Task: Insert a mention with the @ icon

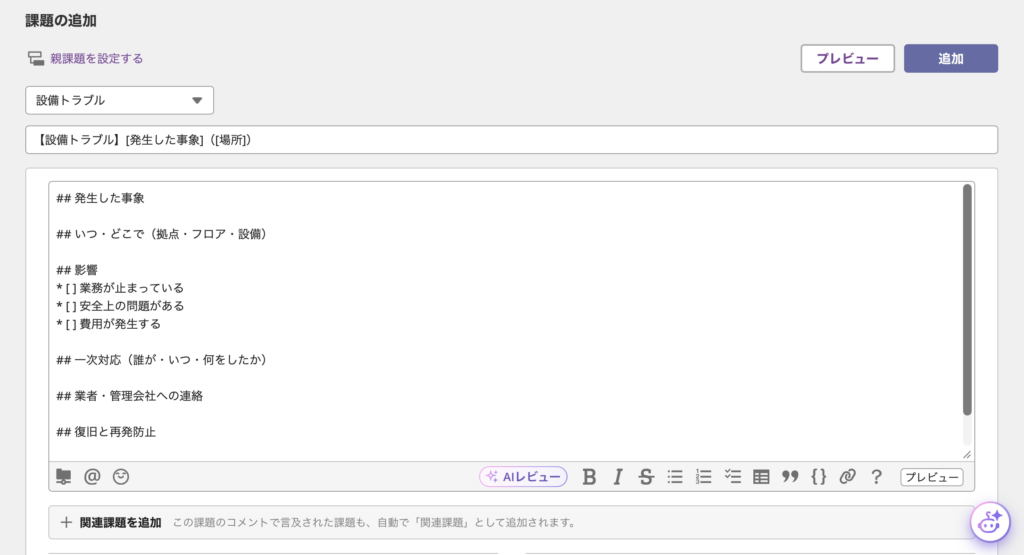Action: tap(92, 477)
